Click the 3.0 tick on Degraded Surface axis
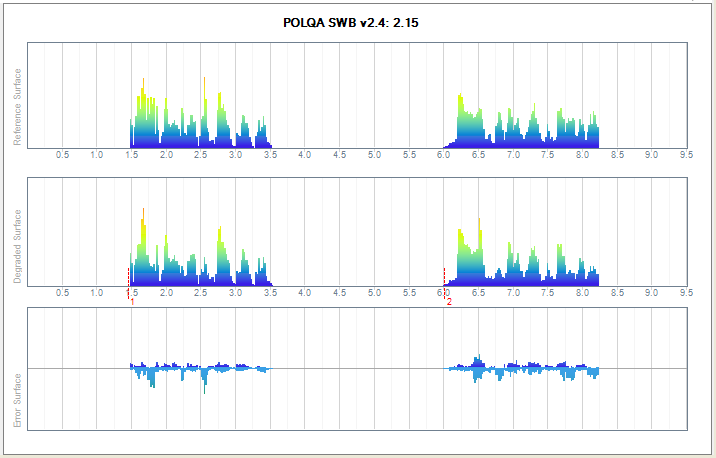 tap(235, 293)
